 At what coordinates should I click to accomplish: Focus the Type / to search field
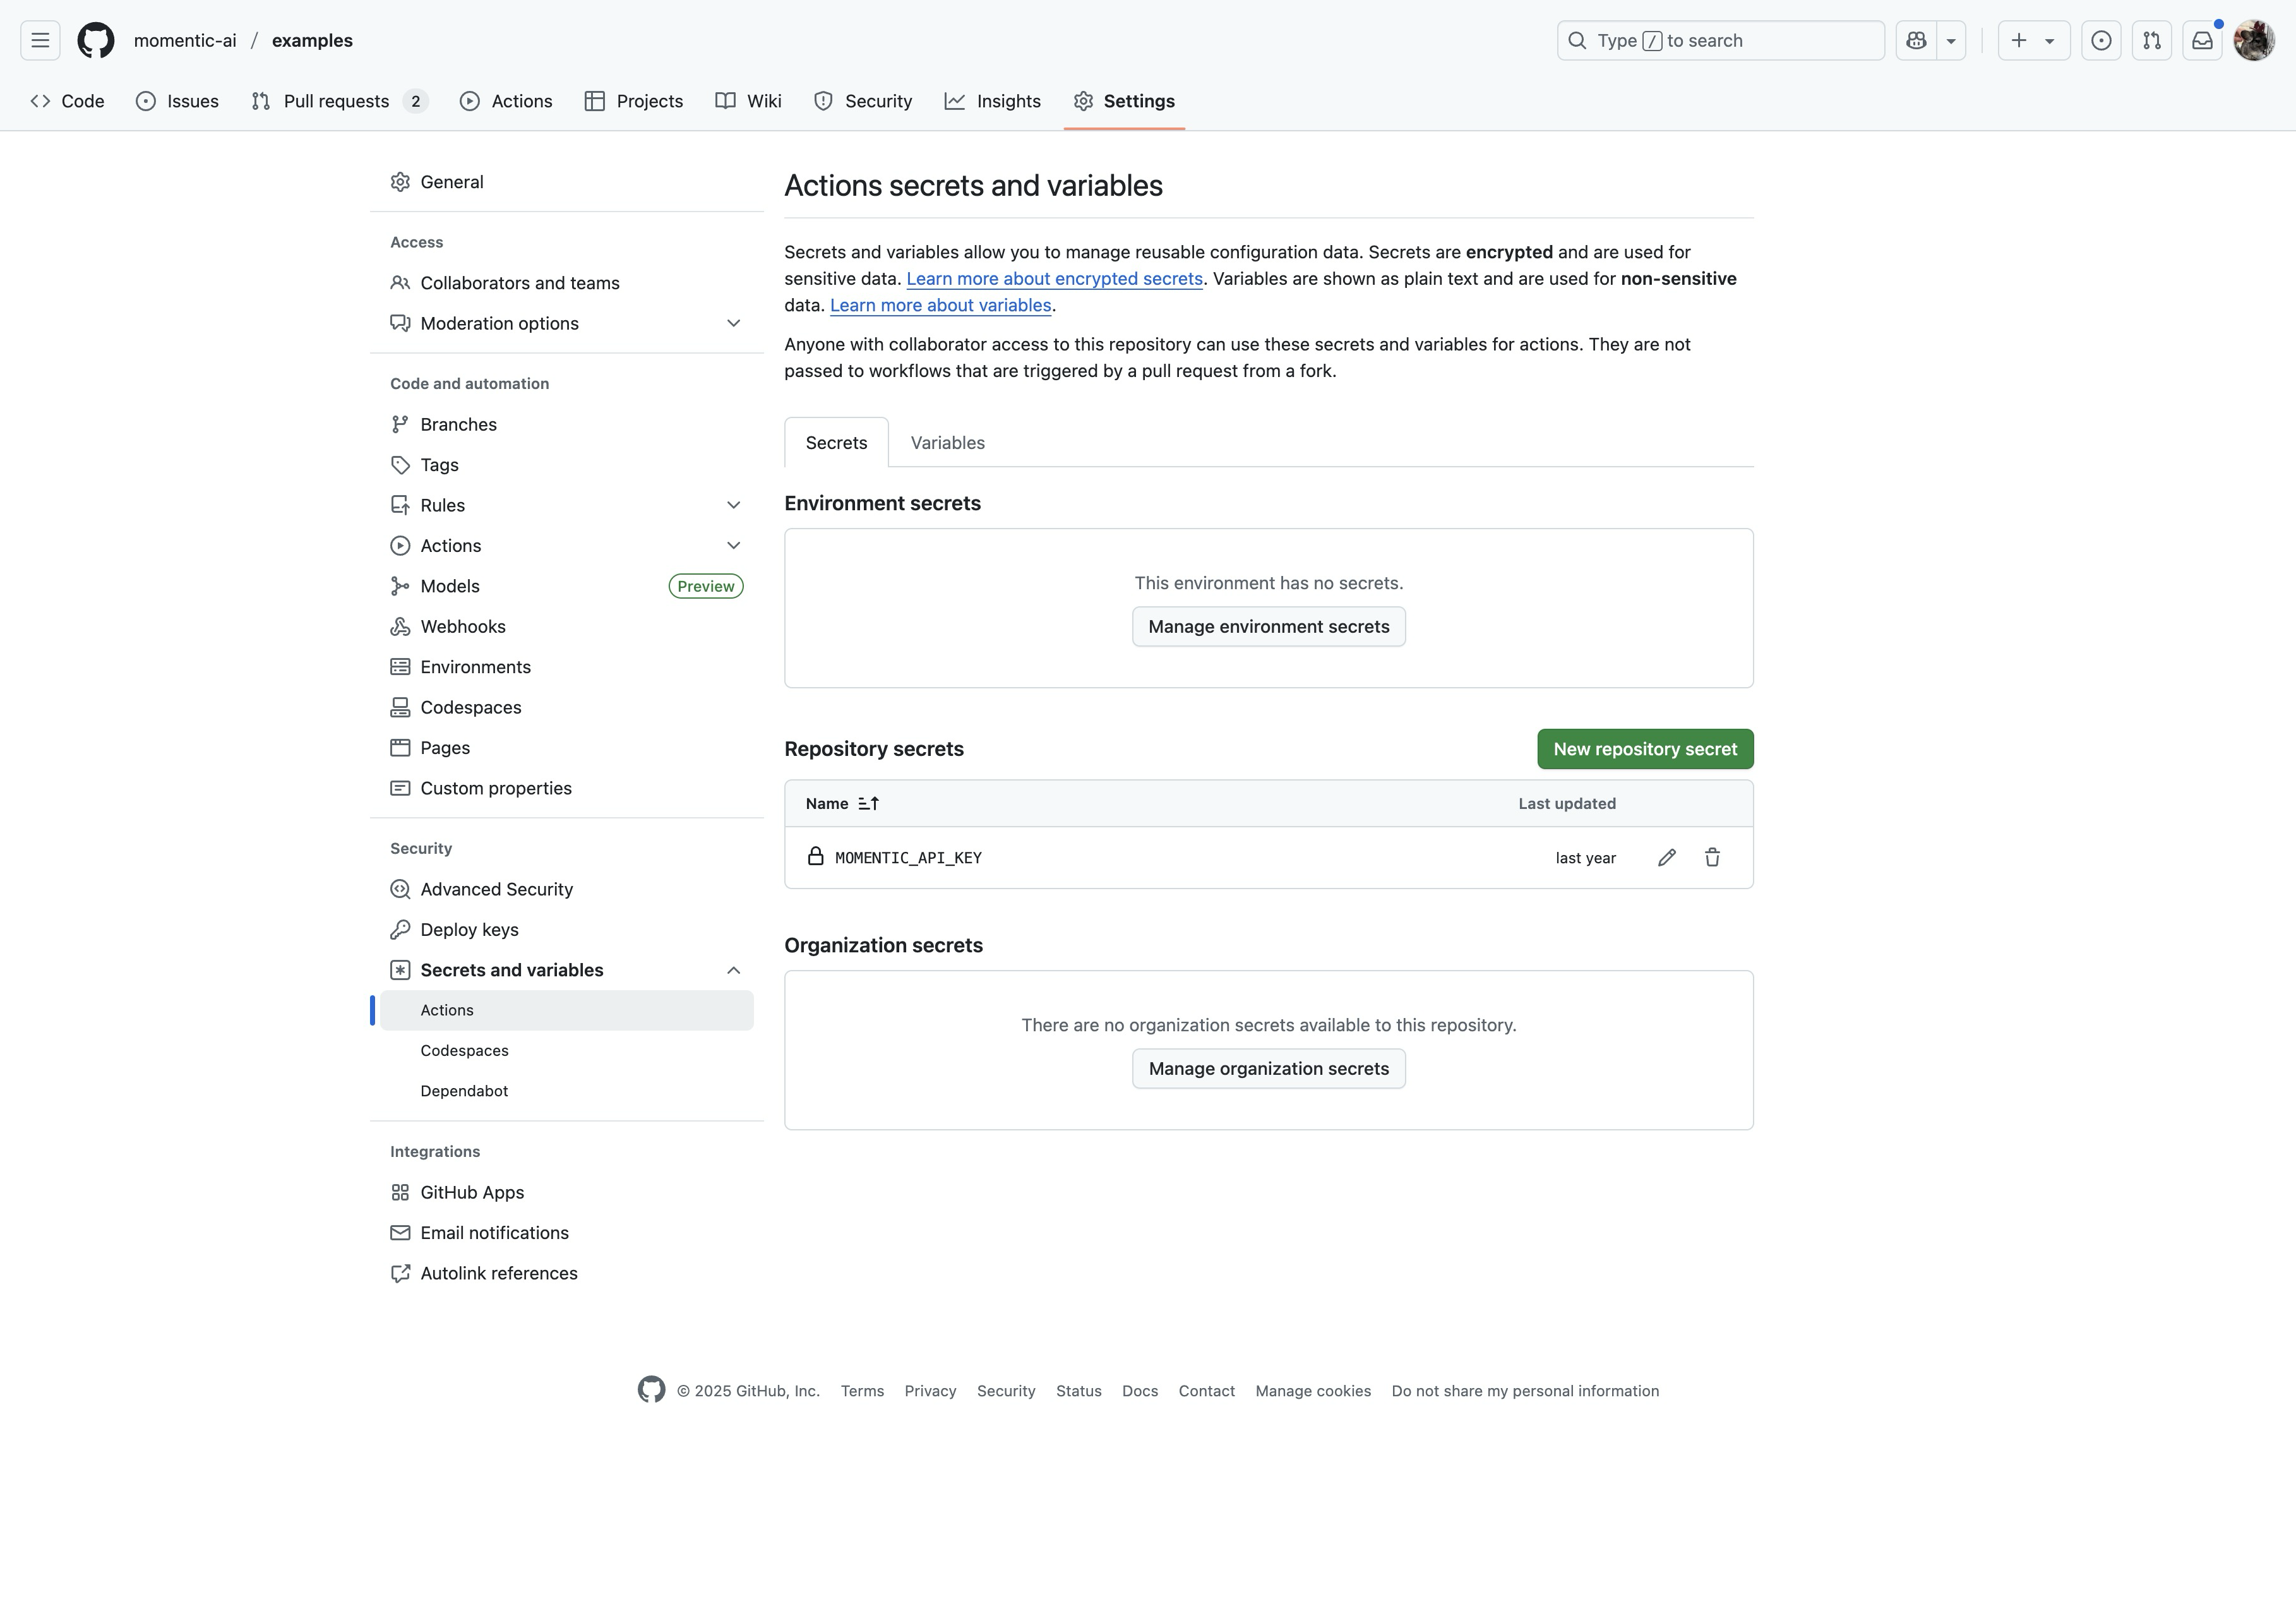1720,41
